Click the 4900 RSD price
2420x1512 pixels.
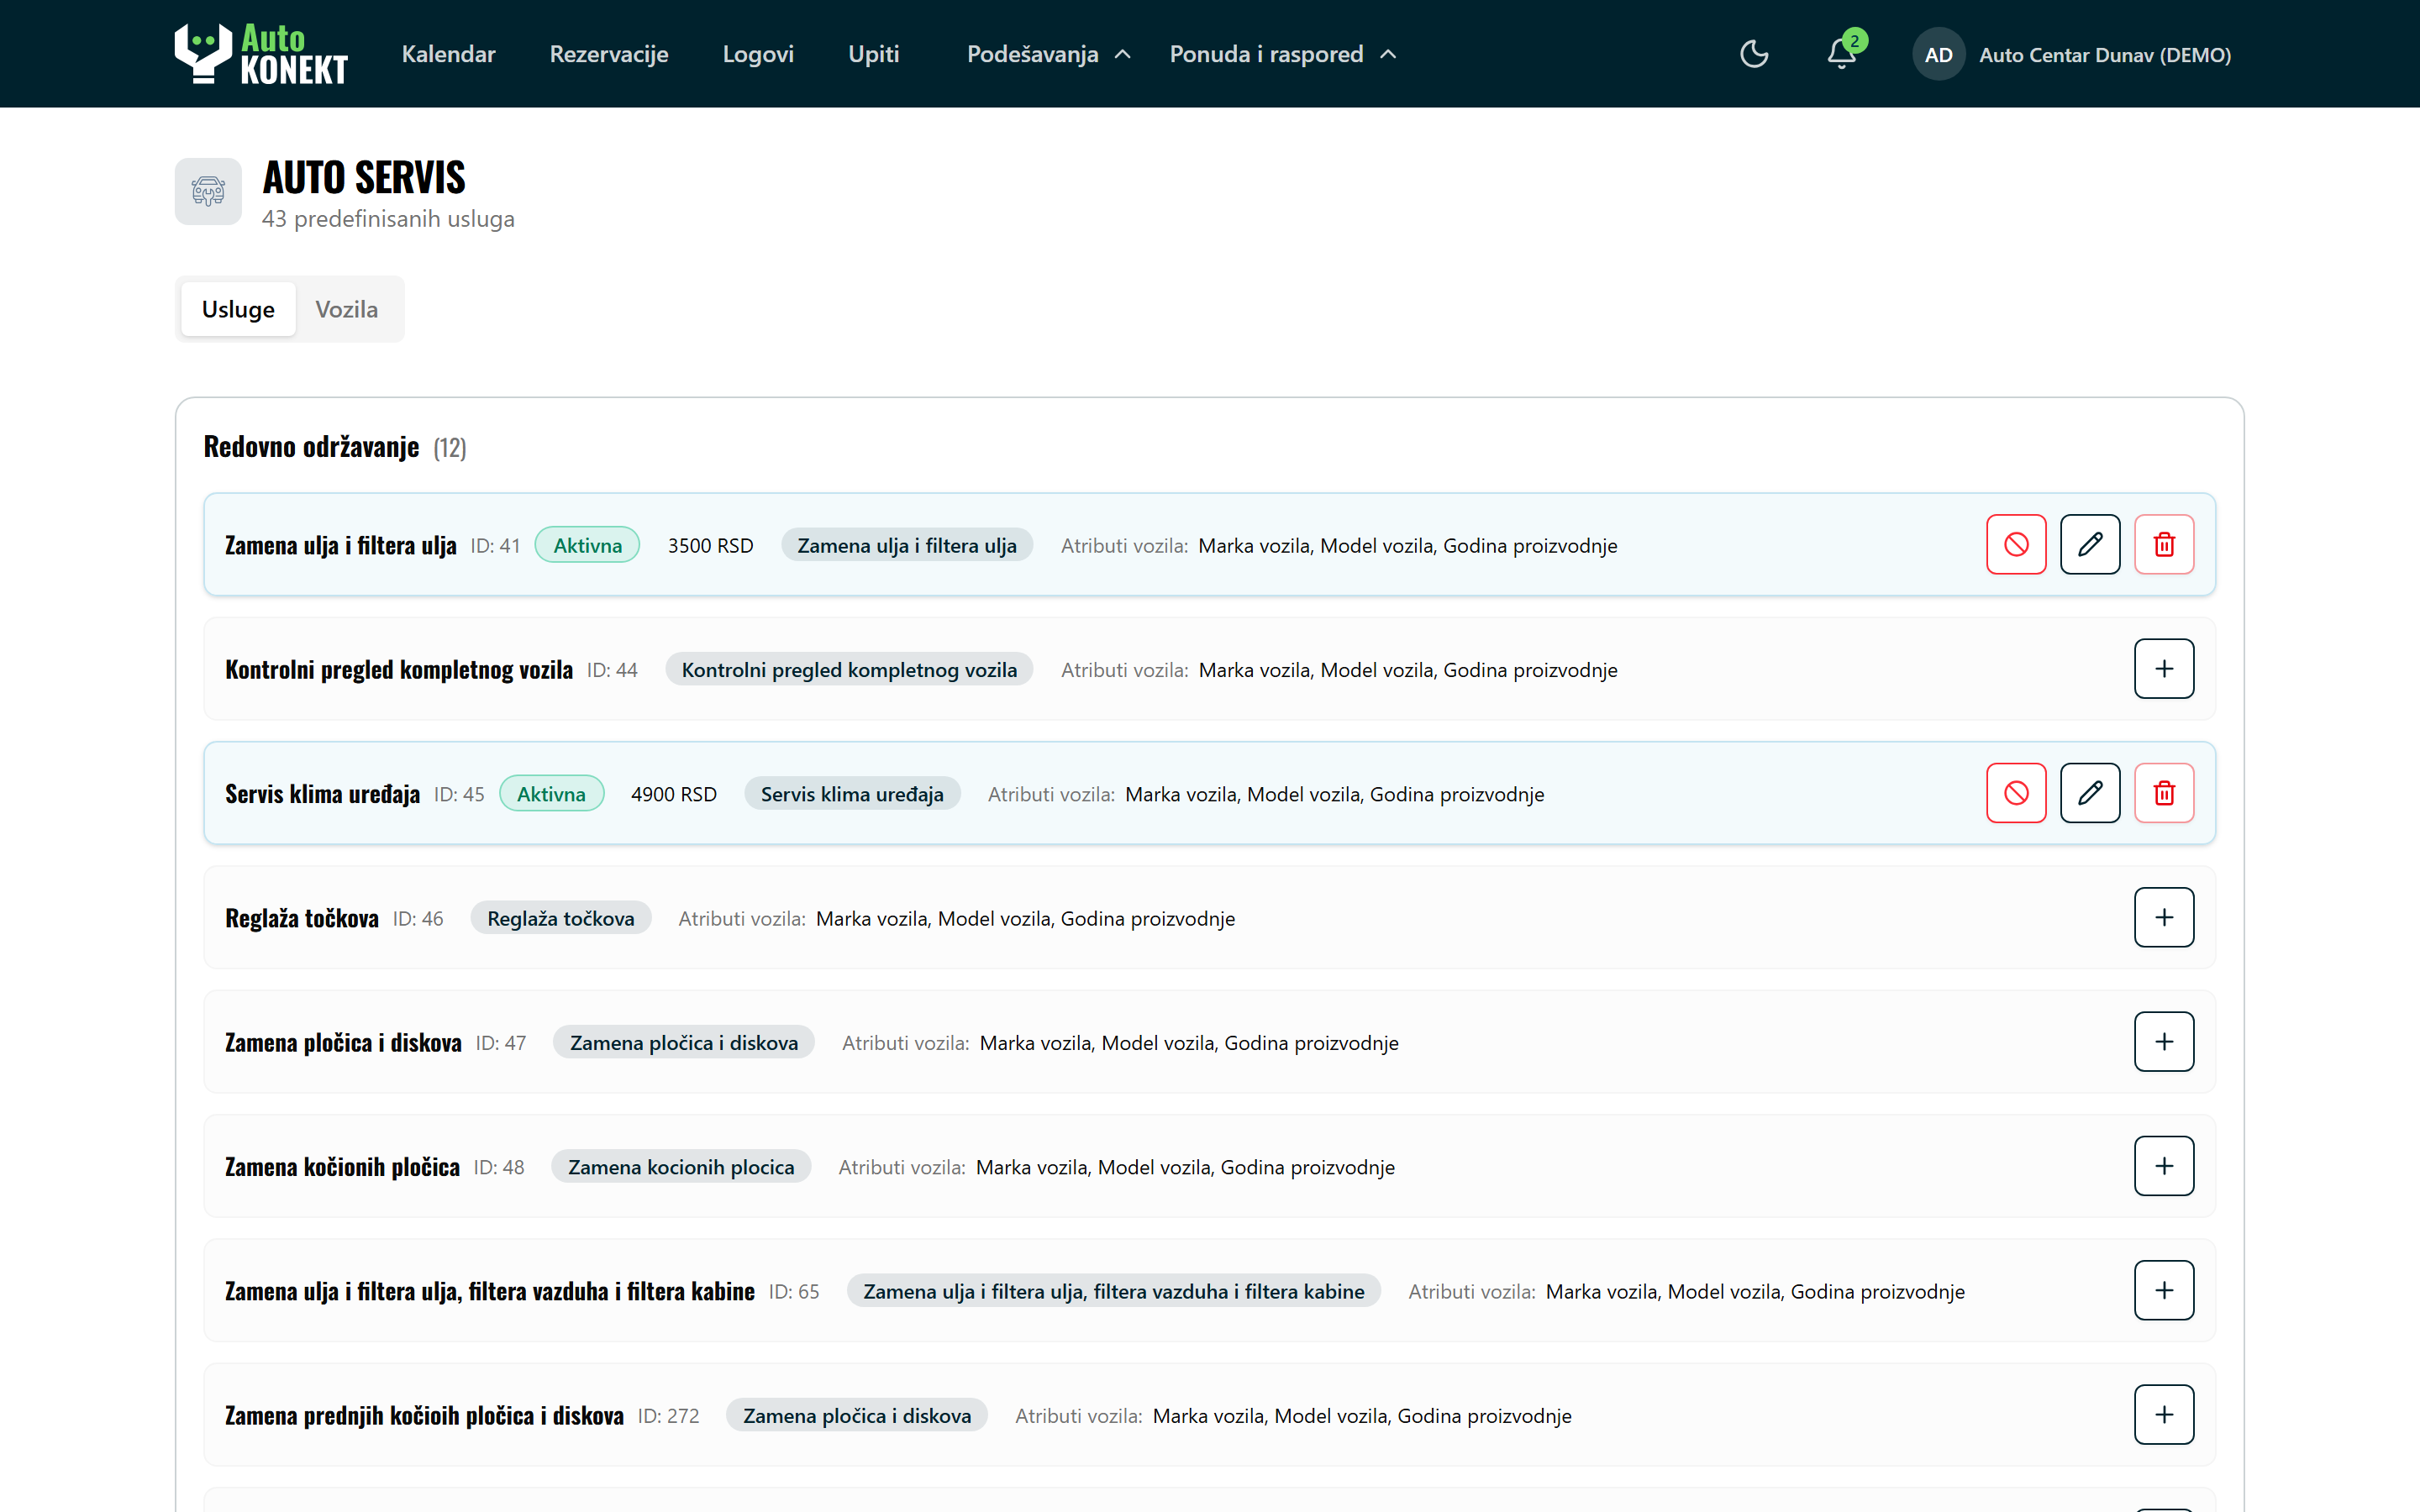pos(674,794)
